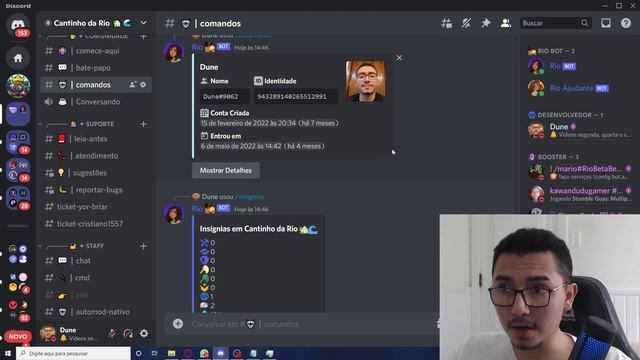Toggle microphone mute in user panel
Viewport: 640px width, 360px height.
112,333
